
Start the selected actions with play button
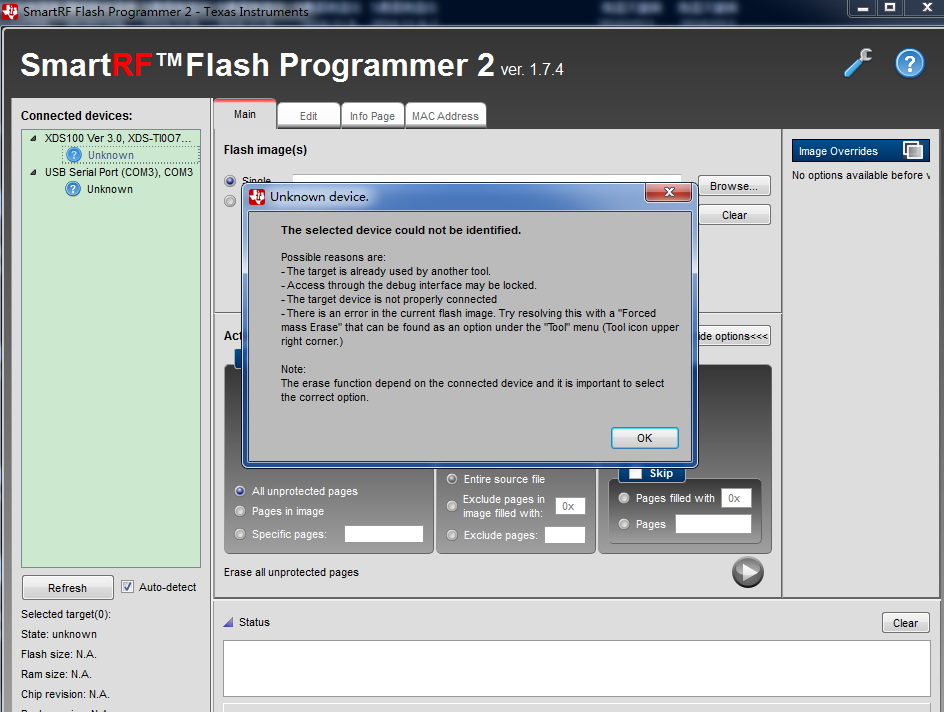[748, 572]
